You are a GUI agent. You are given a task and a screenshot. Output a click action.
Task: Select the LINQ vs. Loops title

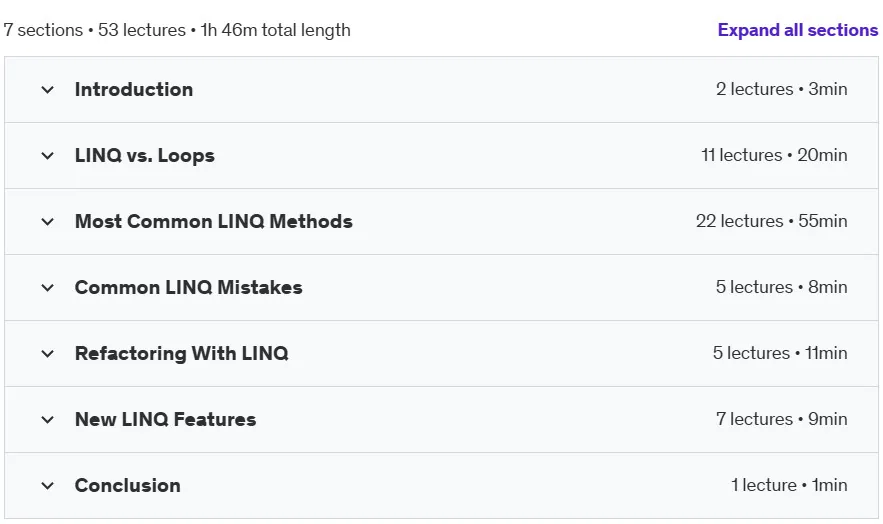pyautogui.click(x=145, y=155)
